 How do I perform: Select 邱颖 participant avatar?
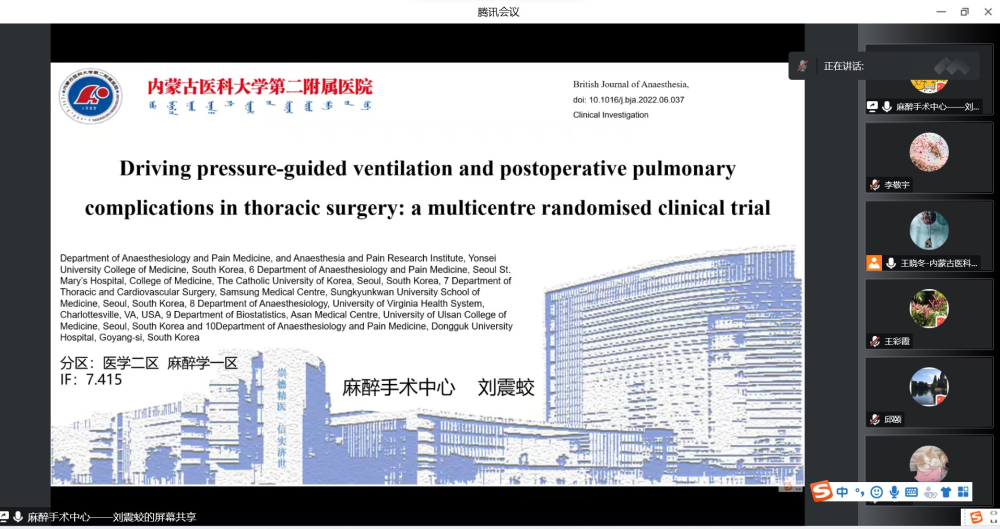[x=929, y=387]
